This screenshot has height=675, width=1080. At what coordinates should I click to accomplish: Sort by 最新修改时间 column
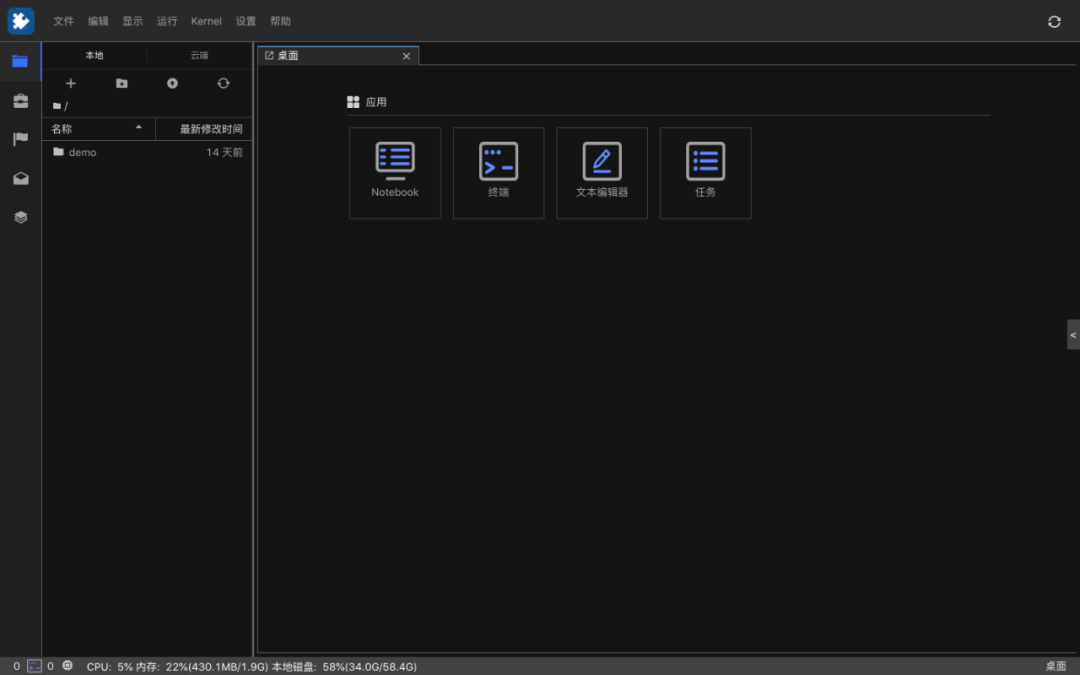tap(211, 129)
